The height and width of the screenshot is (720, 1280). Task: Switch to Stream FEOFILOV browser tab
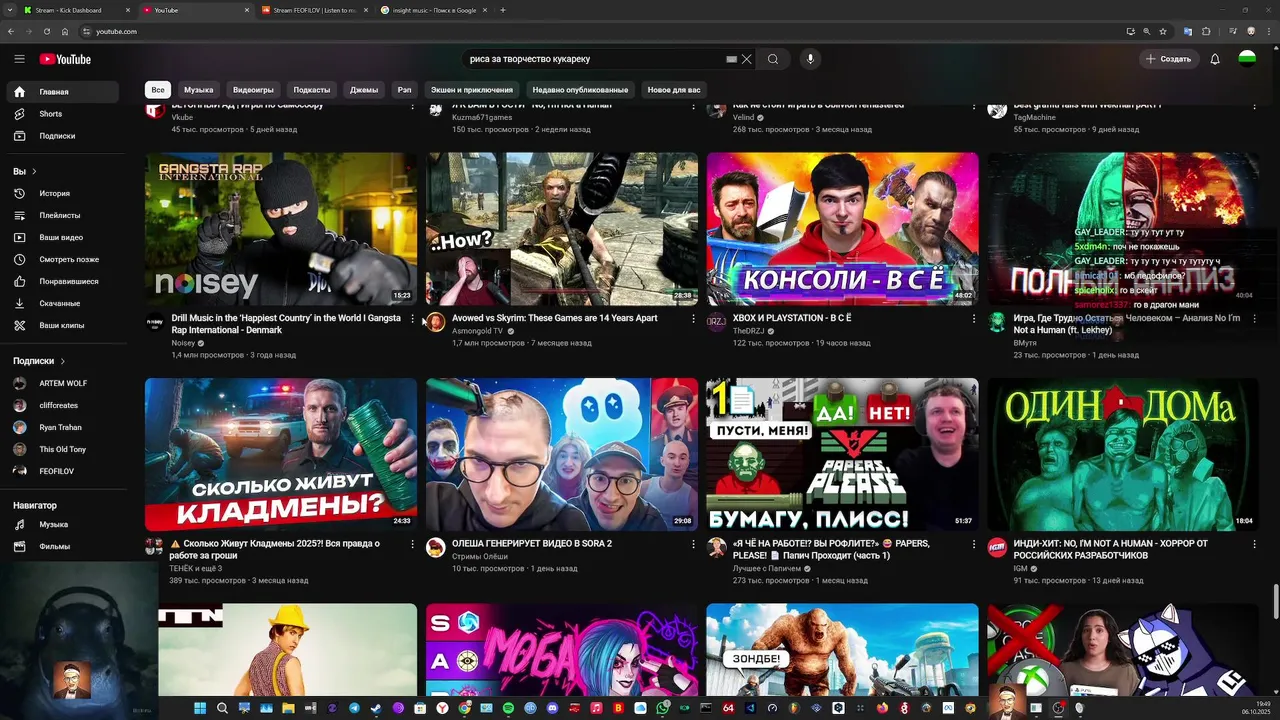(315, 10)
